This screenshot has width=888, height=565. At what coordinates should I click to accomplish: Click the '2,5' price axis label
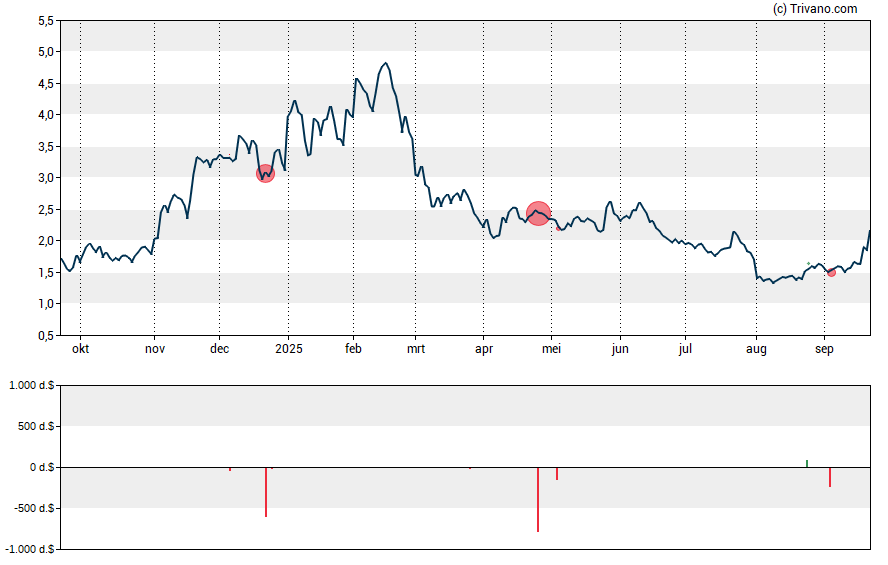coord(46,210)
